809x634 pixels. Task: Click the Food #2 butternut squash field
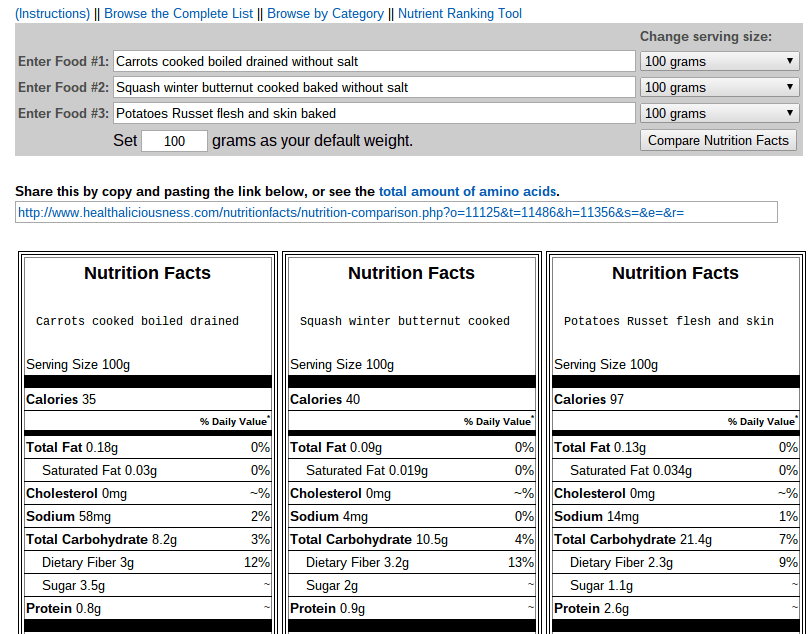click(374, 88)
